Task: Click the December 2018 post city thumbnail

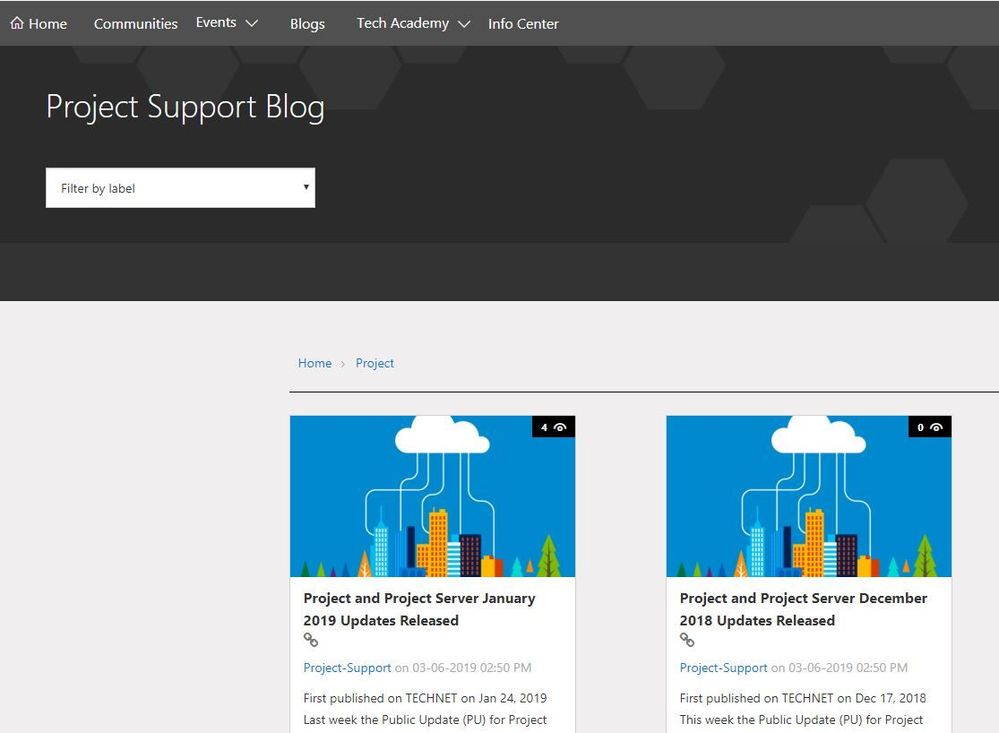Action: 809,497
